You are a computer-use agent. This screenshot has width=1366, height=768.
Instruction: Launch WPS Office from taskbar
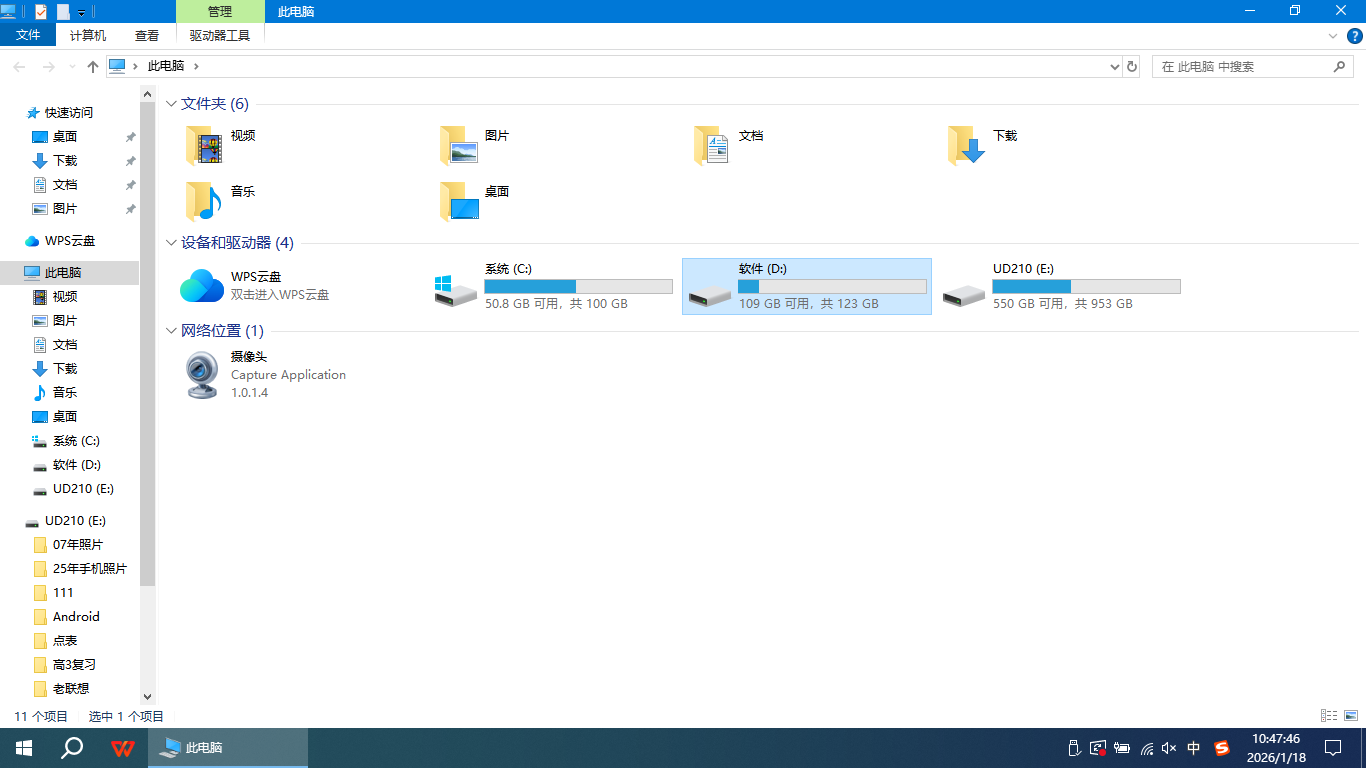click(x=123, y=748)
